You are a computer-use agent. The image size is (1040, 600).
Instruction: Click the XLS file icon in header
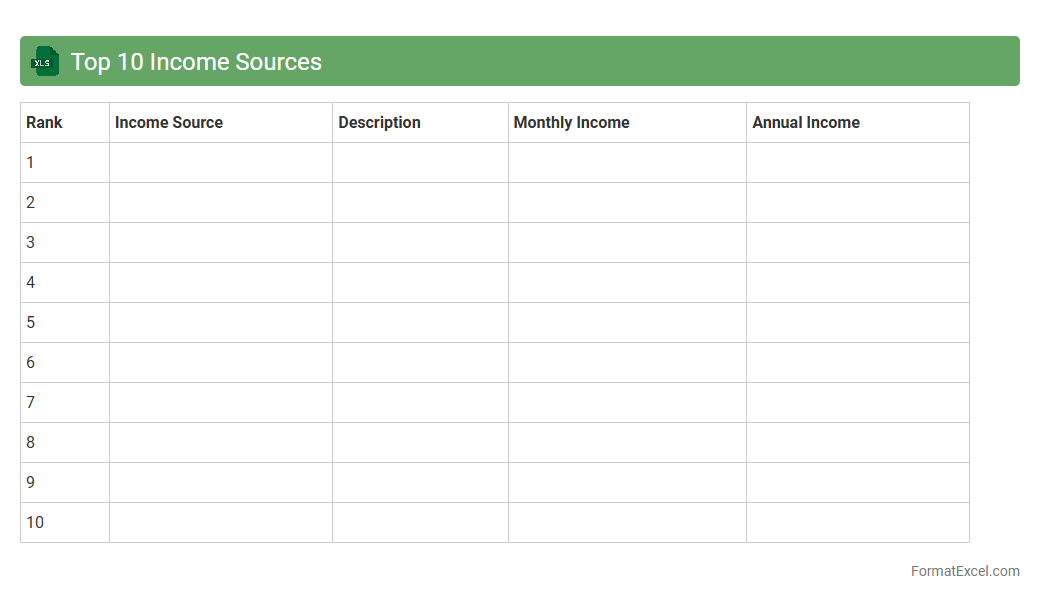click(x=45, y=62)
